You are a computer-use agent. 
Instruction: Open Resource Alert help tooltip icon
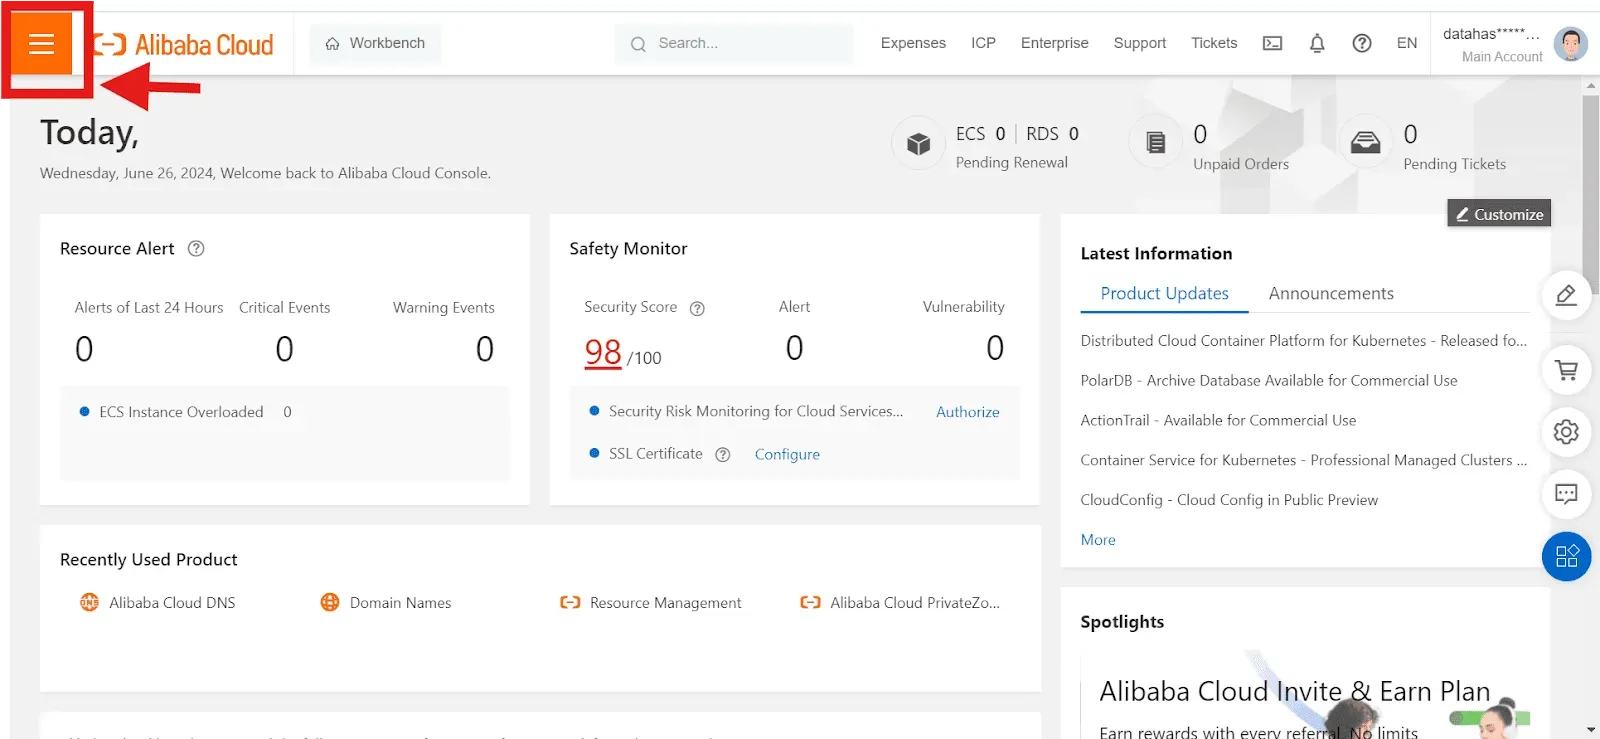click(x=196, y=249)
